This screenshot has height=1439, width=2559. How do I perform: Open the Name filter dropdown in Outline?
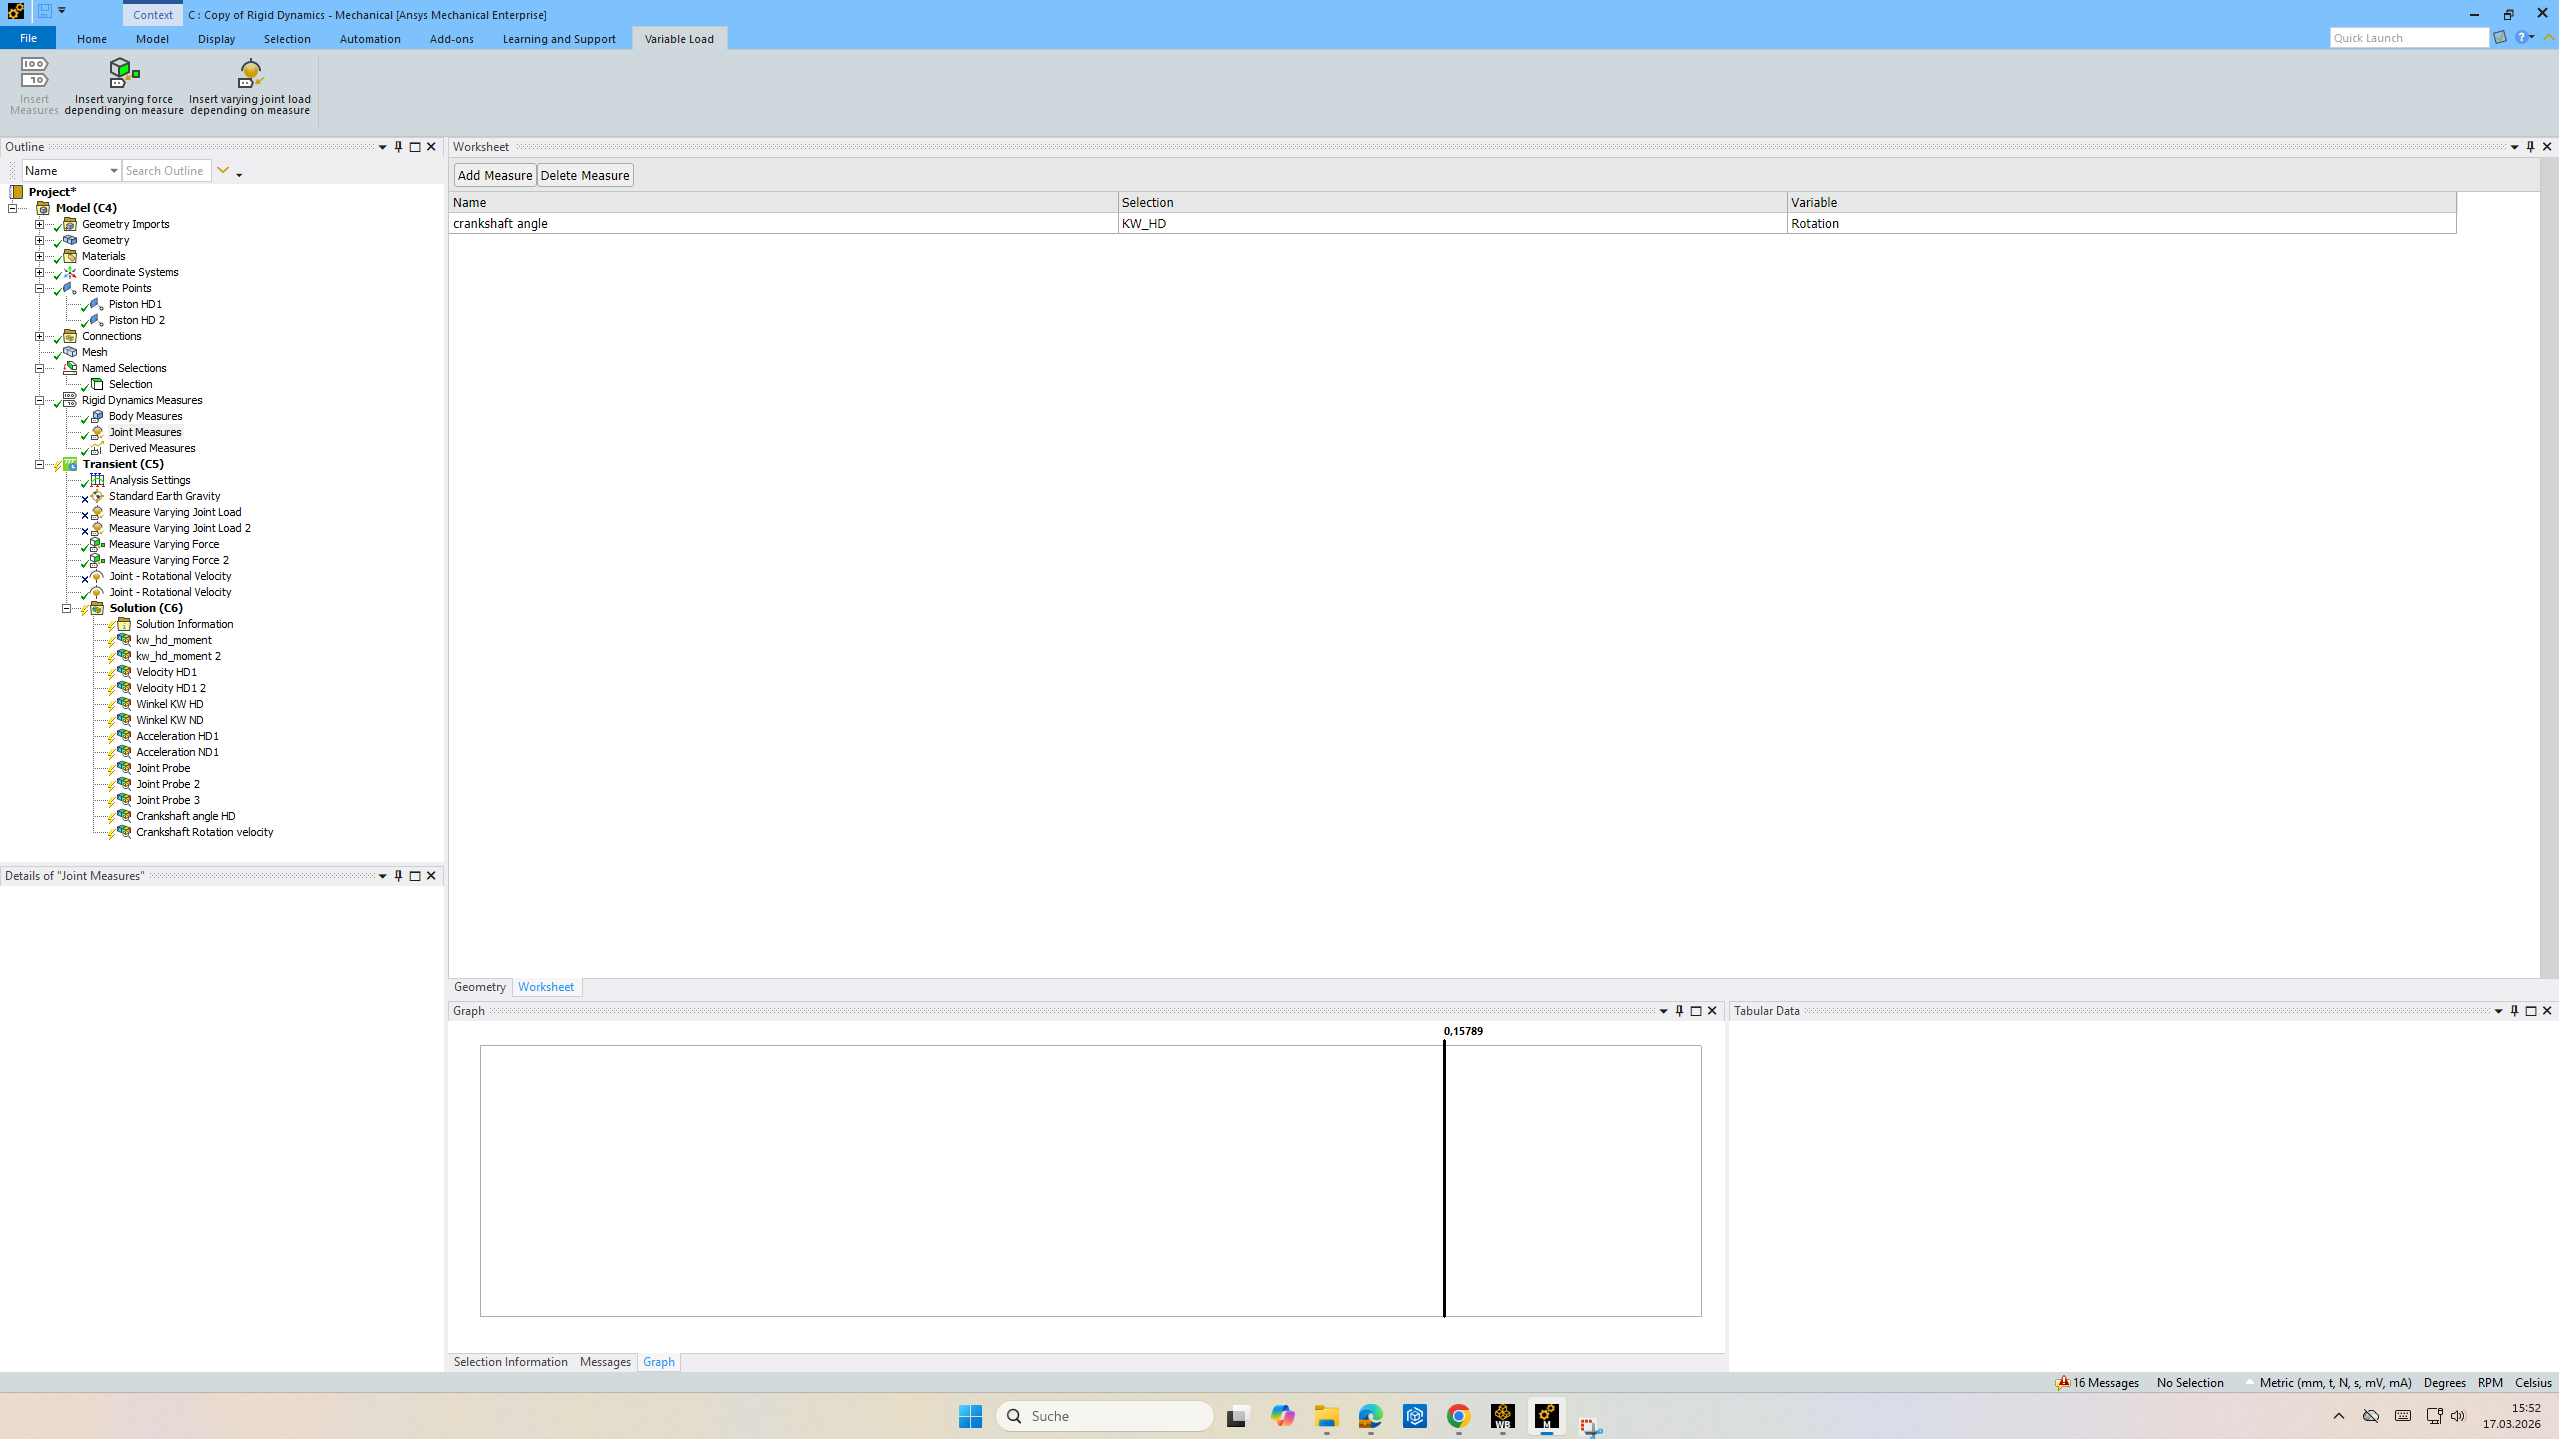click(x=113, y=171)
